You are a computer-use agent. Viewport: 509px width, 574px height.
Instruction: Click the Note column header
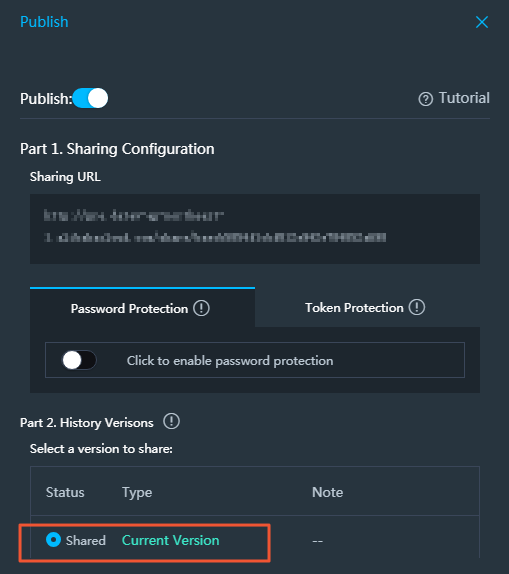(x=327, y=492)
